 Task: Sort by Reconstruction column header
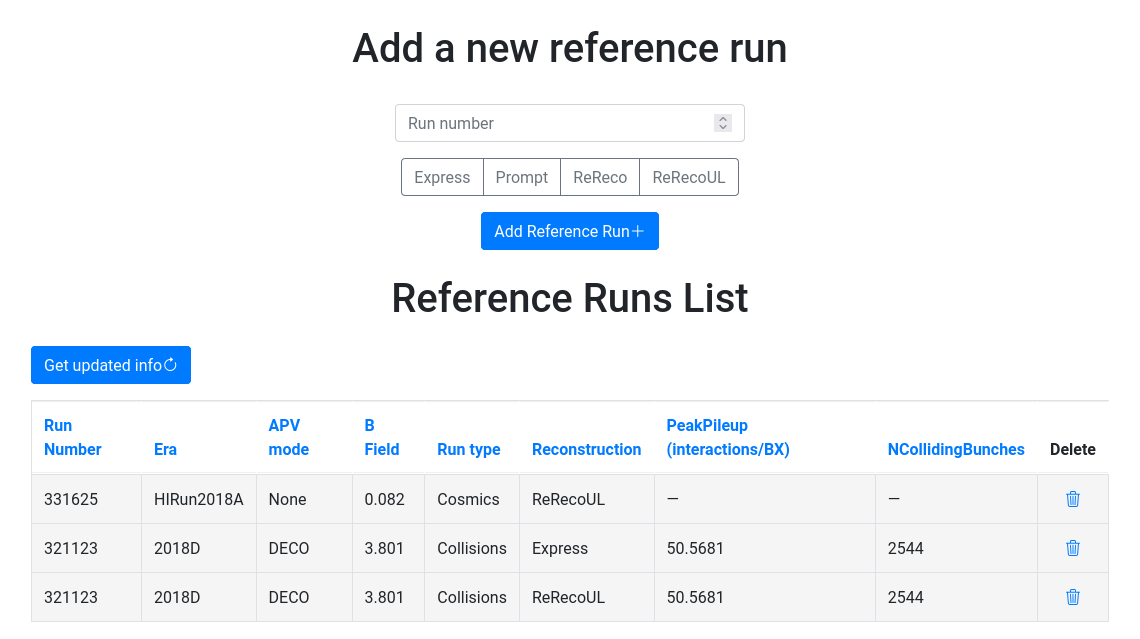[587, 449]
